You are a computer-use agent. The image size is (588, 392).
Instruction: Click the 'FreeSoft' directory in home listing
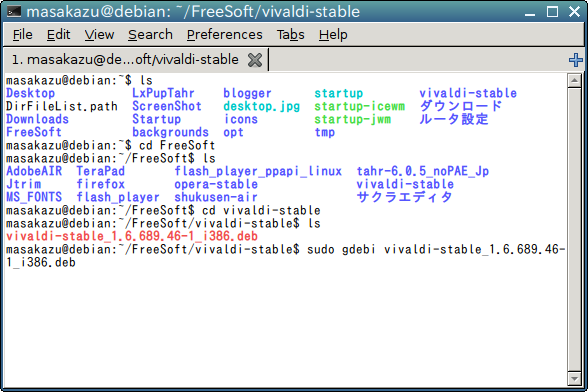pos(34,132)
